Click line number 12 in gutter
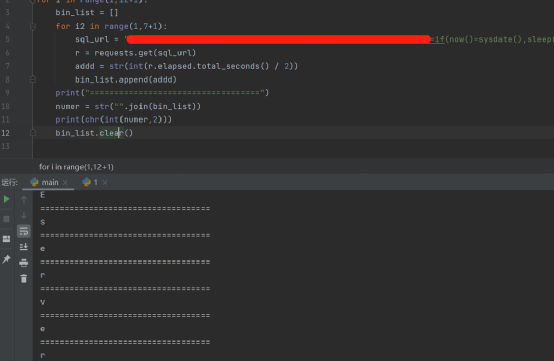The width and height of the screenshot is (554, 361). 5,133
